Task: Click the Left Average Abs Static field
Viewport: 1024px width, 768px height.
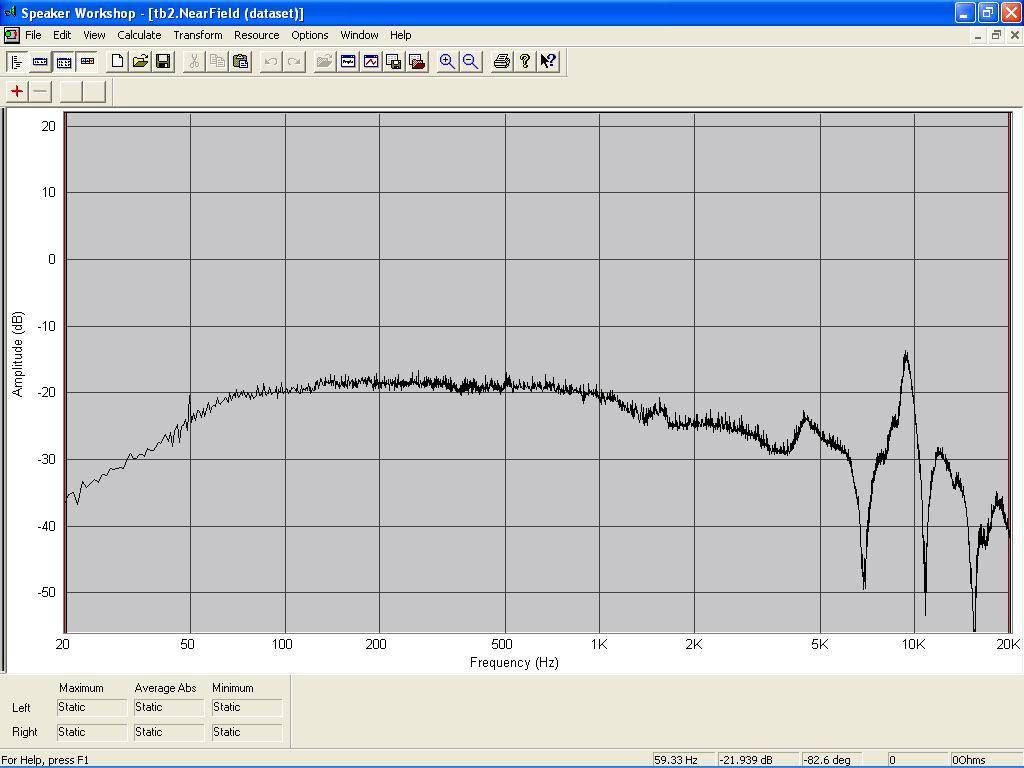Action: (169, 707)
